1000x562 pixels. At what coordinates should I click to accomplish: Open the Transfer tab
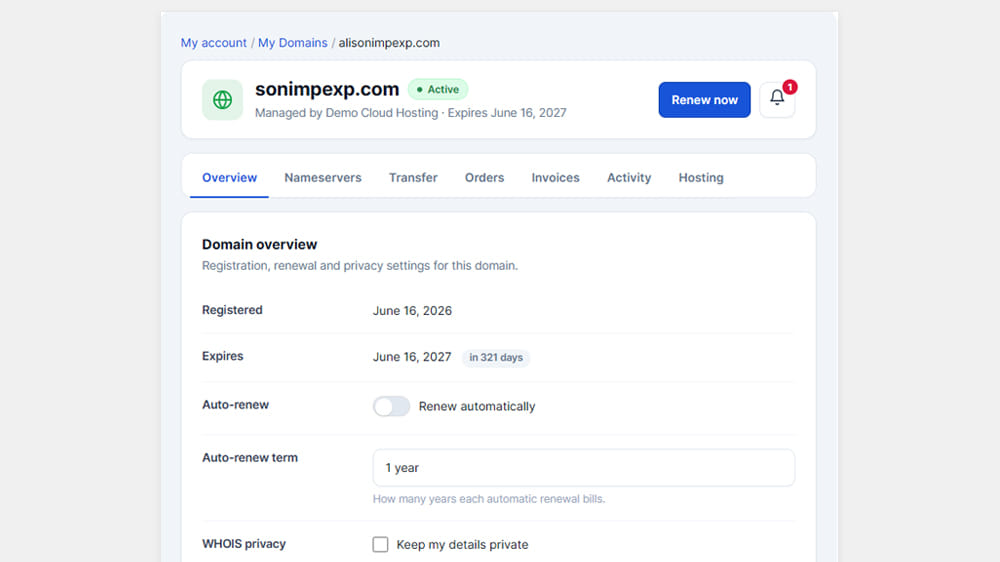coord(413,178)
